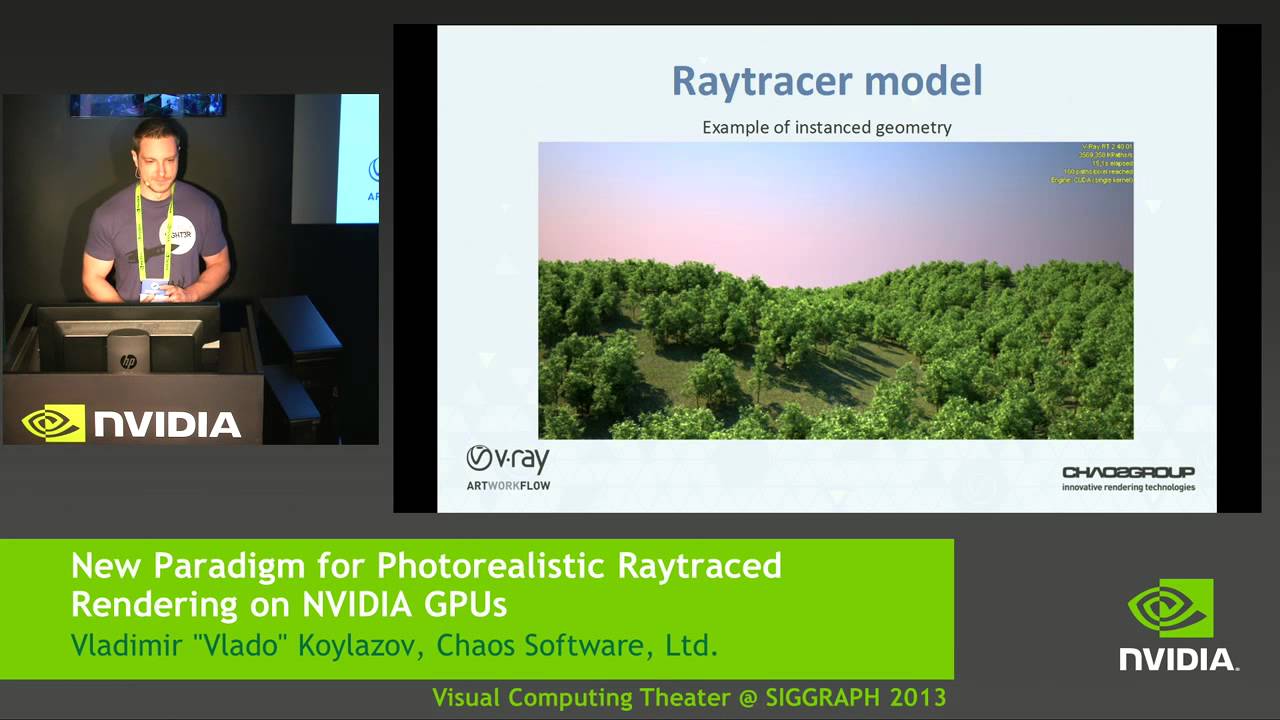The height and width of the screenshot is (720, 1280).
Task: Click the HP logo on the podium monitor
Action: point(128,361)
